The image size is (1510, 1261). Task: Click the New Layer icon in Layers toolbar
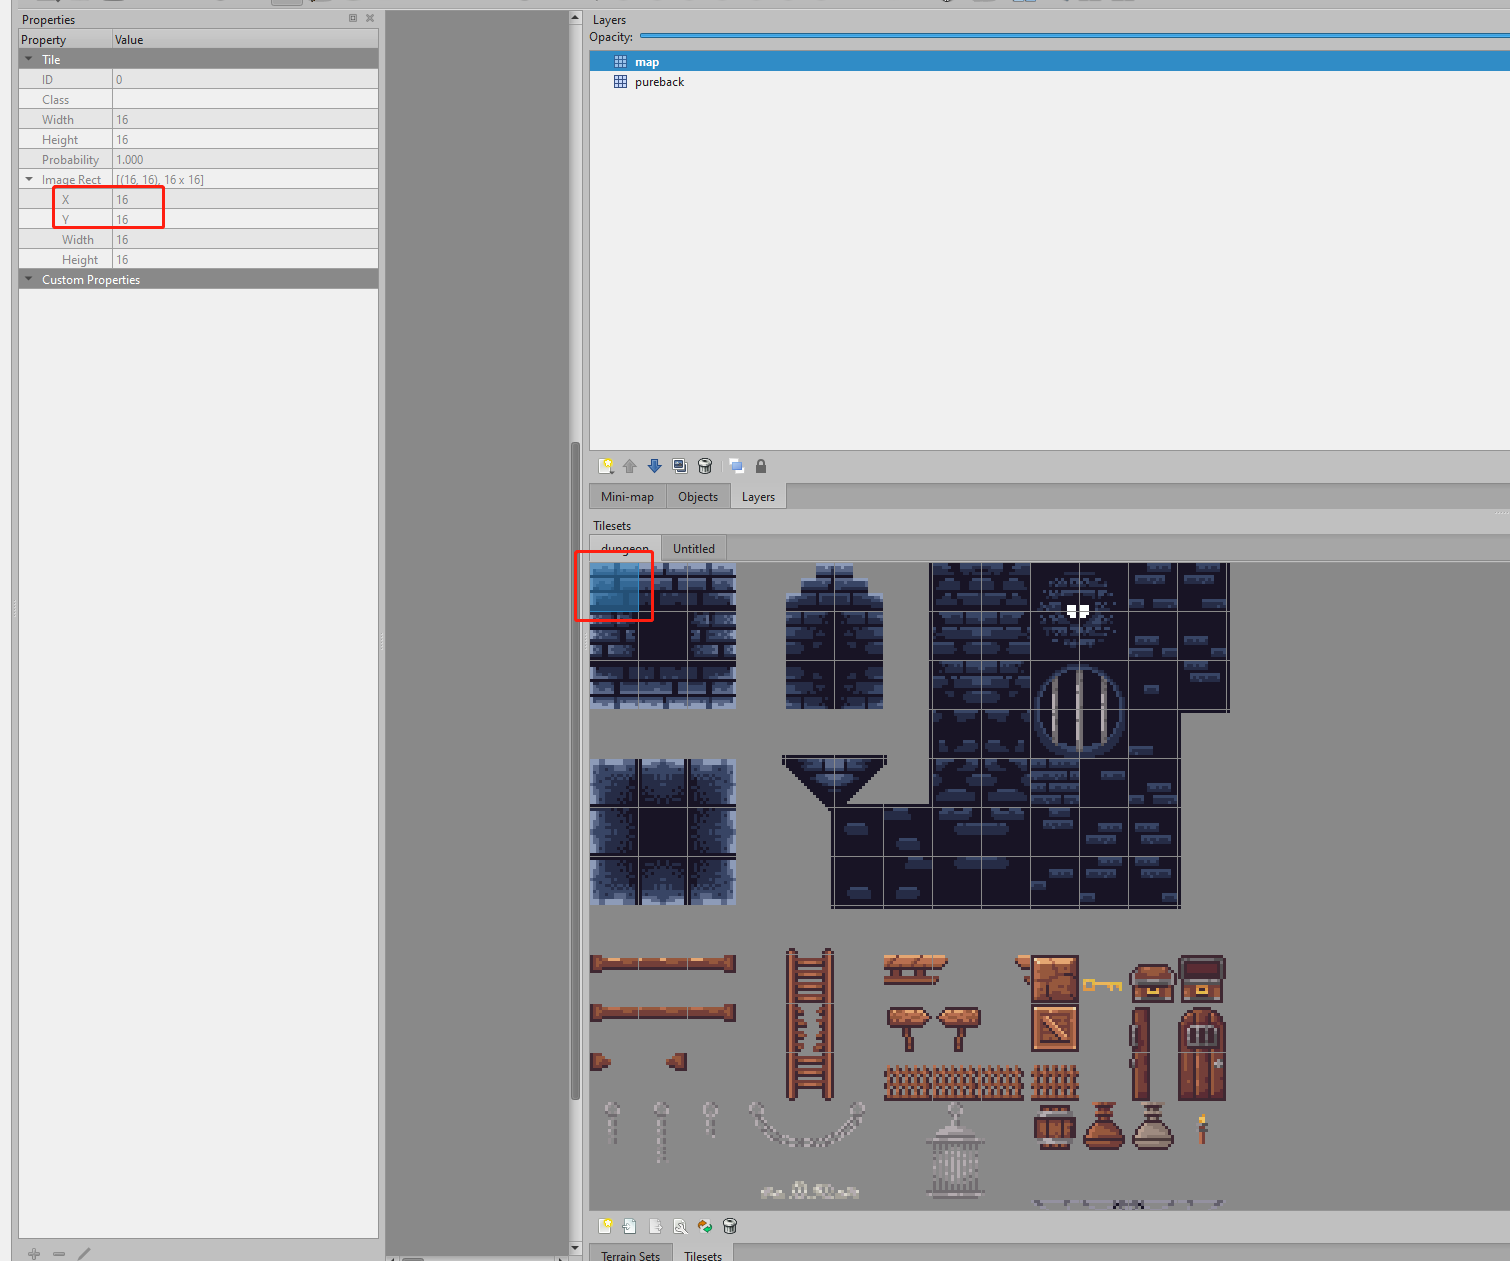point(605,466)
